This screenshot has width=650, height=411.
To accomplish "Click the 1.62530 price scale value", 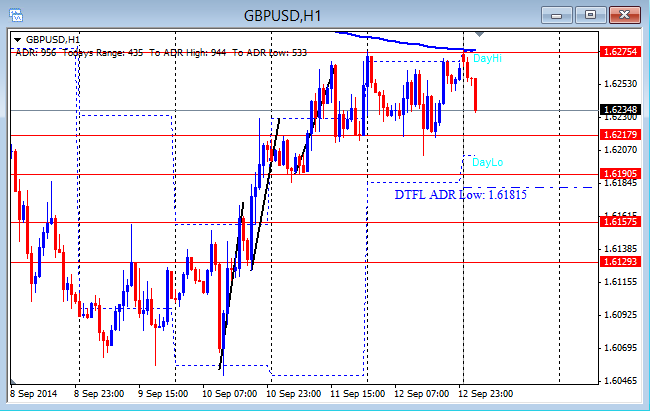I will point(621,84).
